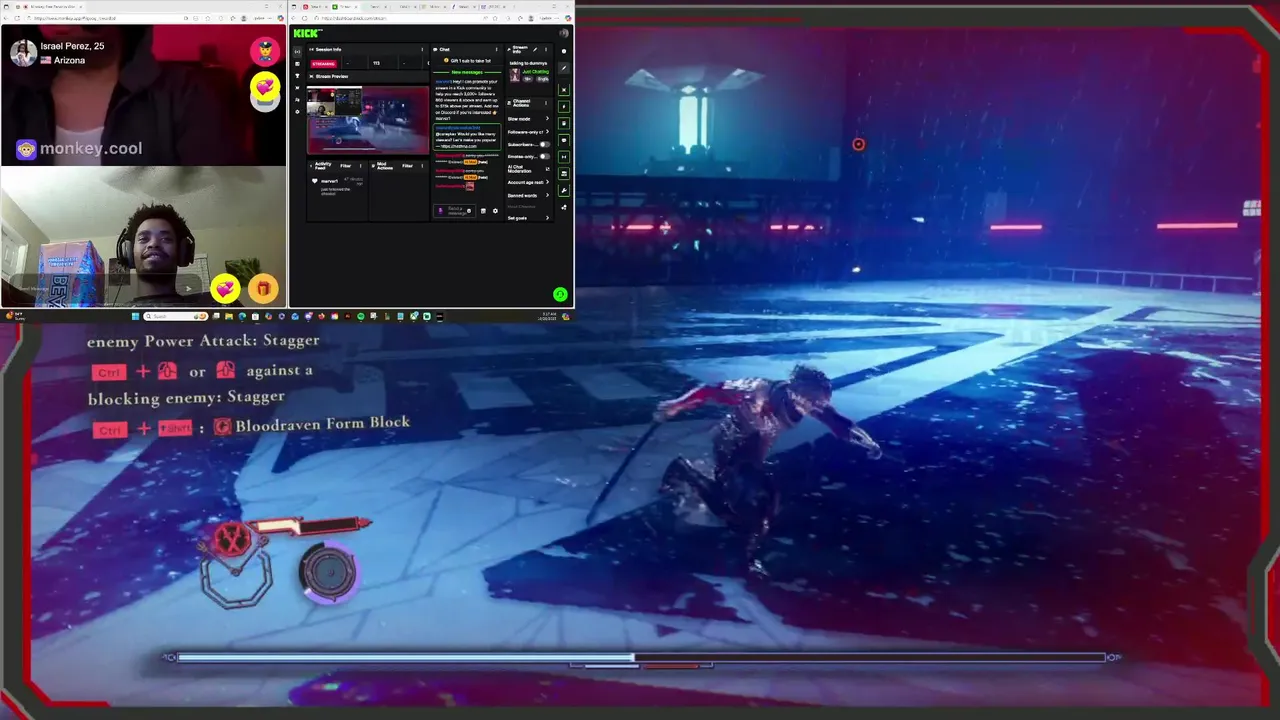Select the Stream icon in Kick's left sidebar
The height and width of the screenshot is (720, 1280).
(297, 52)
